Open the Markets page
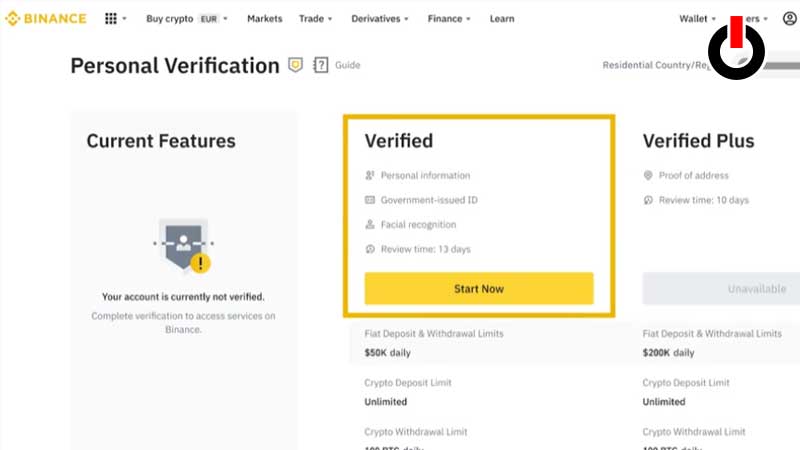Image resolution: width=800 pixels, height=450 pixels. pos(264,19)
